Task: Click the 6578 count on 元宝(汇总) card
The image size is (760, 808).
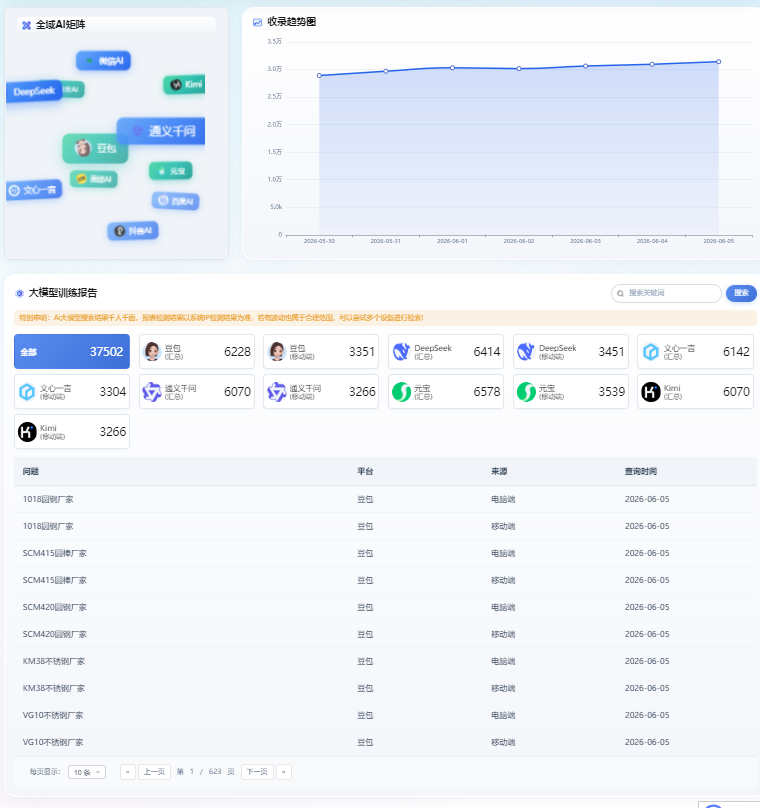Action: click(x=487, y=392)
